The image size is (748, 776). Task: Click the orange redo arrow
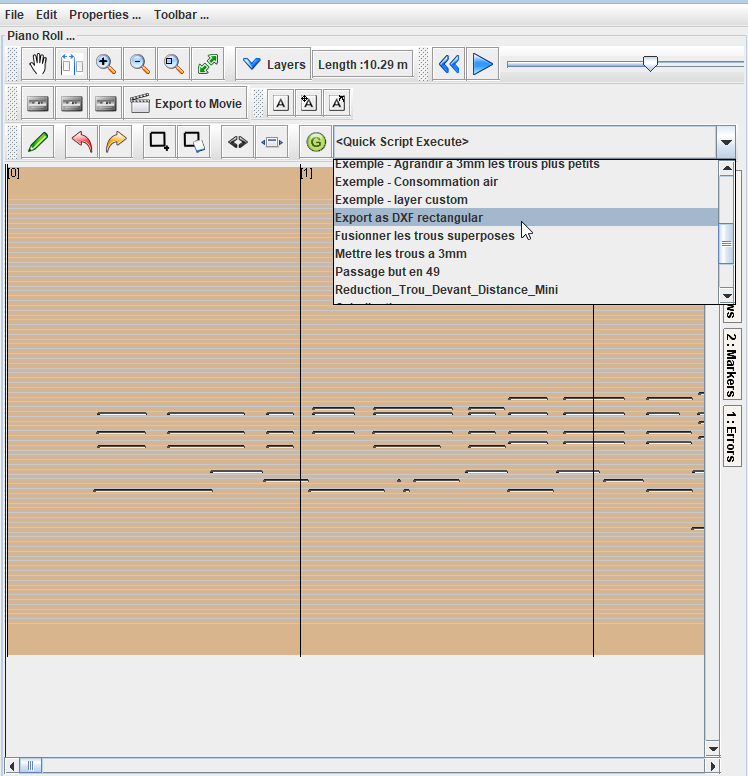coord(116,142)
